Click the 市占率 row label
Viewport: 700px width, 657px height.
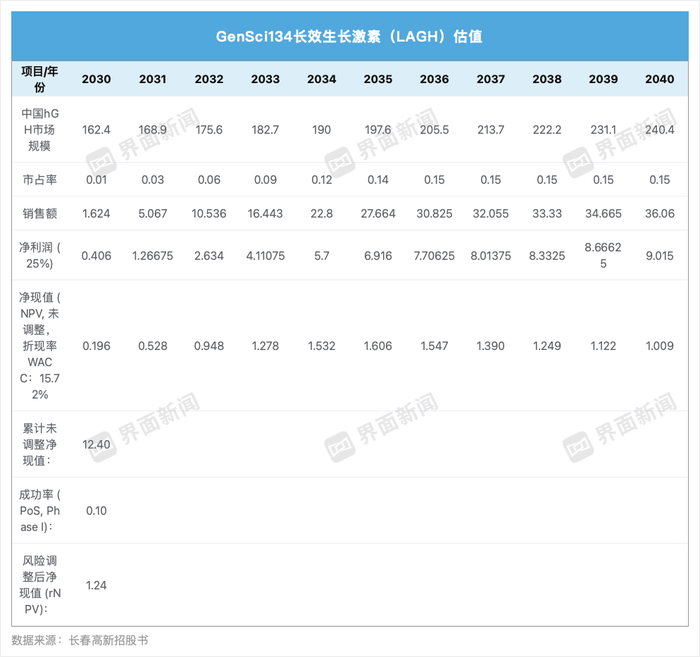pyautogui.click(x=40, y=179)
